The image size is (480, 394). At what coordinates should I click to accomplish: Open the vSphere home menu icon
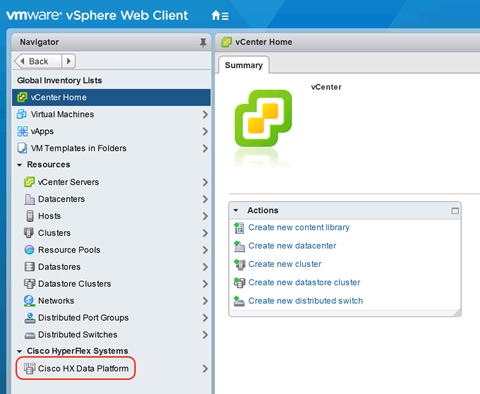point(220,15)
